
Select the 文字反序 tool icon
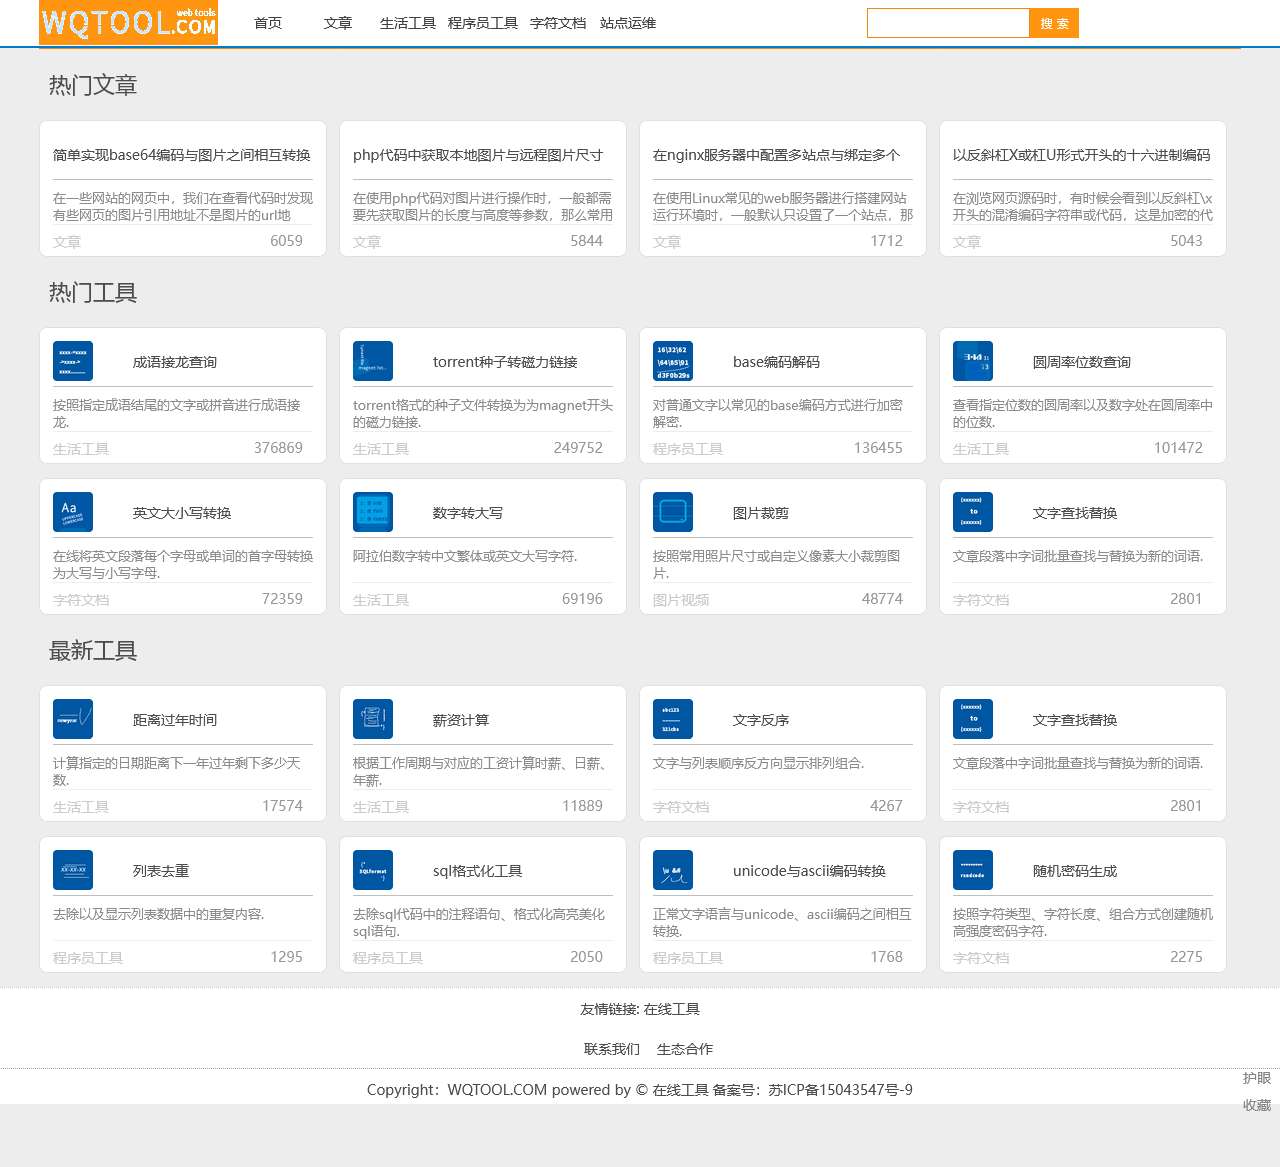673,719
